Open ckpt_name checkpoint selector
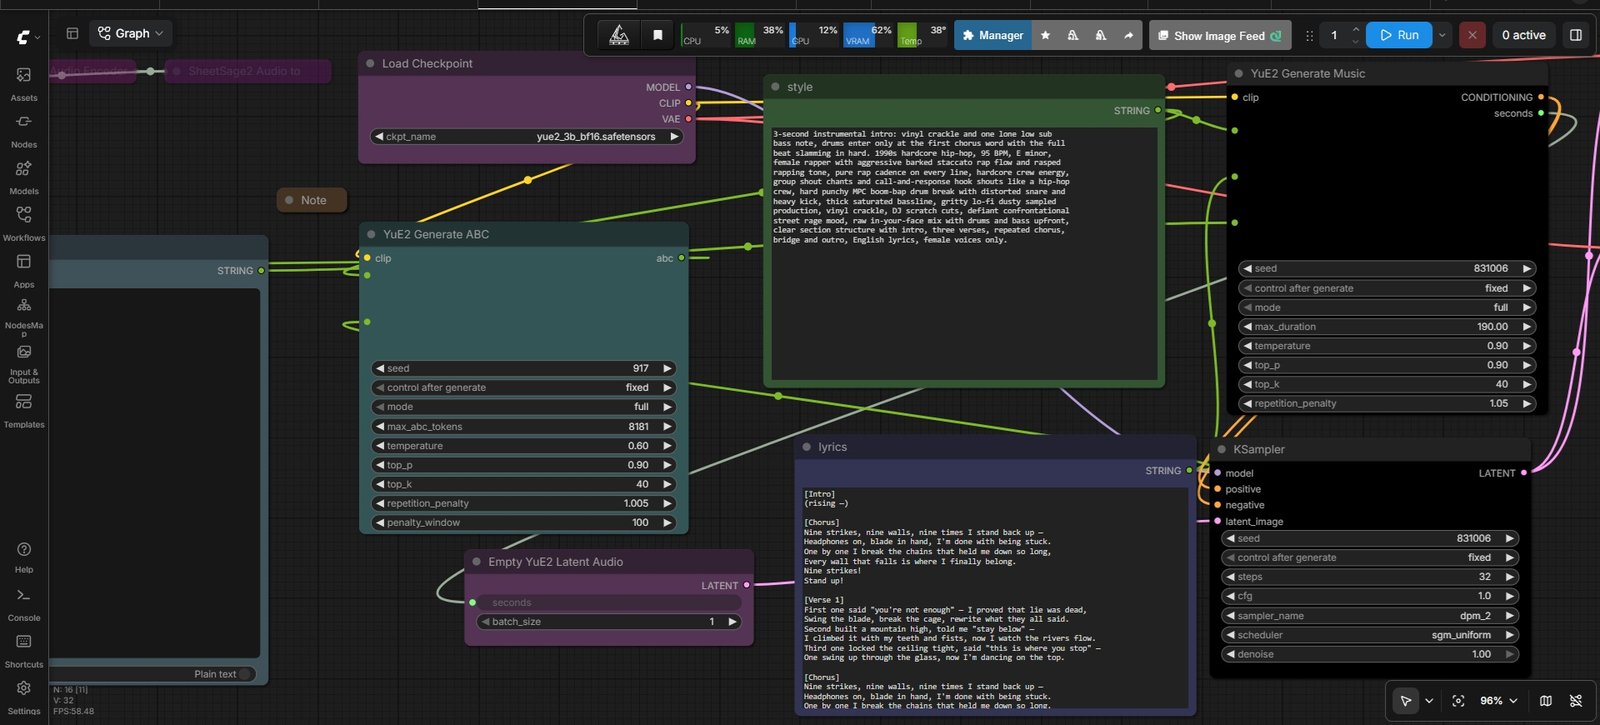Viewport: 1600px width, 725px height. (526, 136)
